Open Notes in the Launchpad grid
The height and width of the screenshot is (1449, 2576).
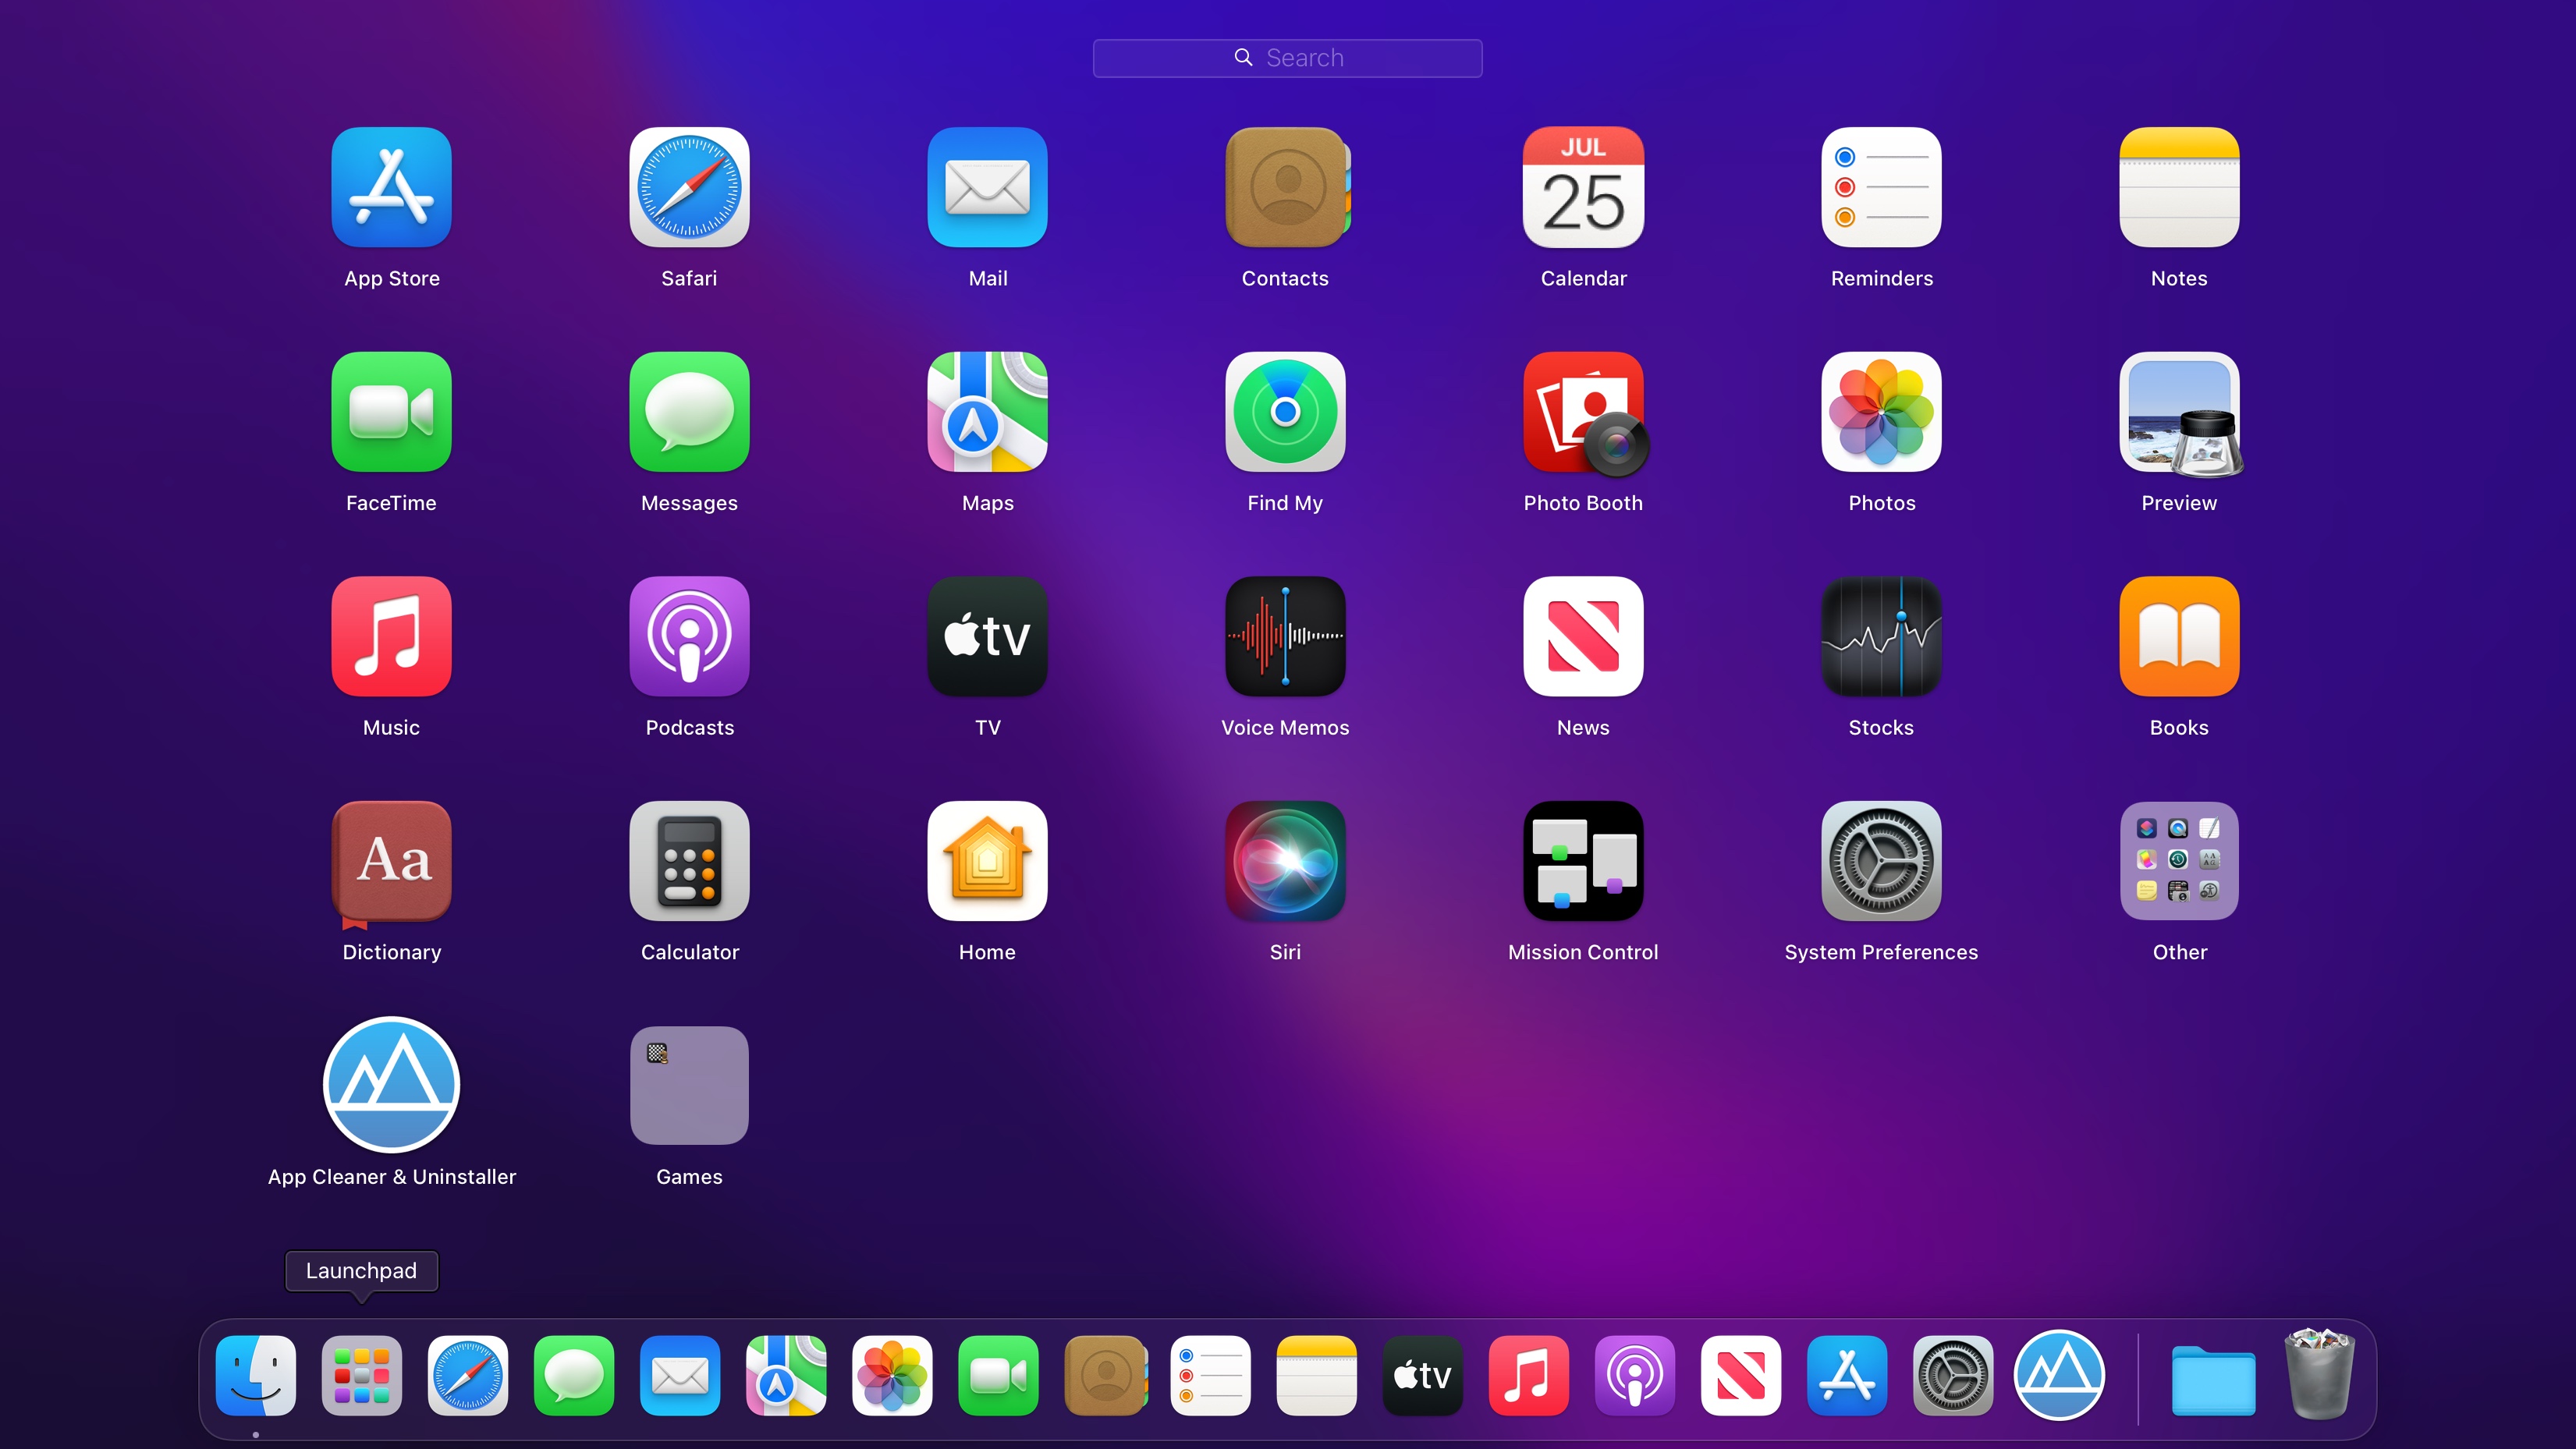2179,187
